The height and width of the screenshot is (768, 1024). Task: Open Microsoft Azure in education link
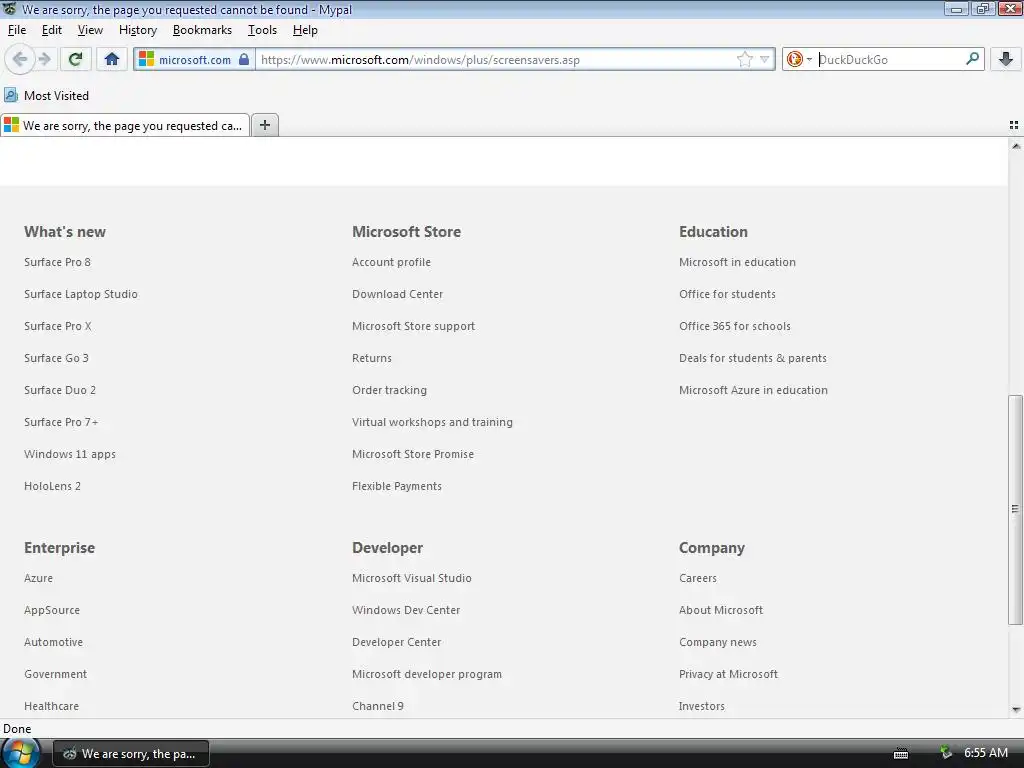point(753,390)
